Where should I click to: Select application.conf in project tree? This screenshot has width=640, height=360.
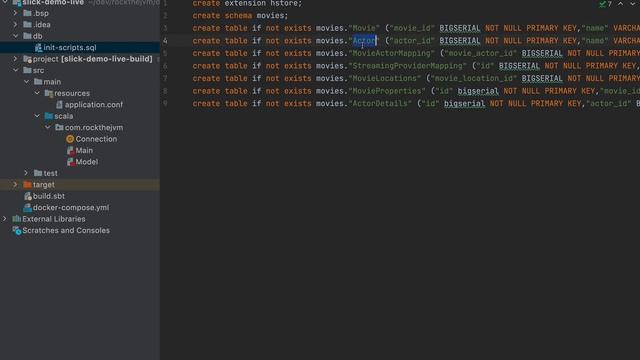pyautogui.click(x=93, y=104)
